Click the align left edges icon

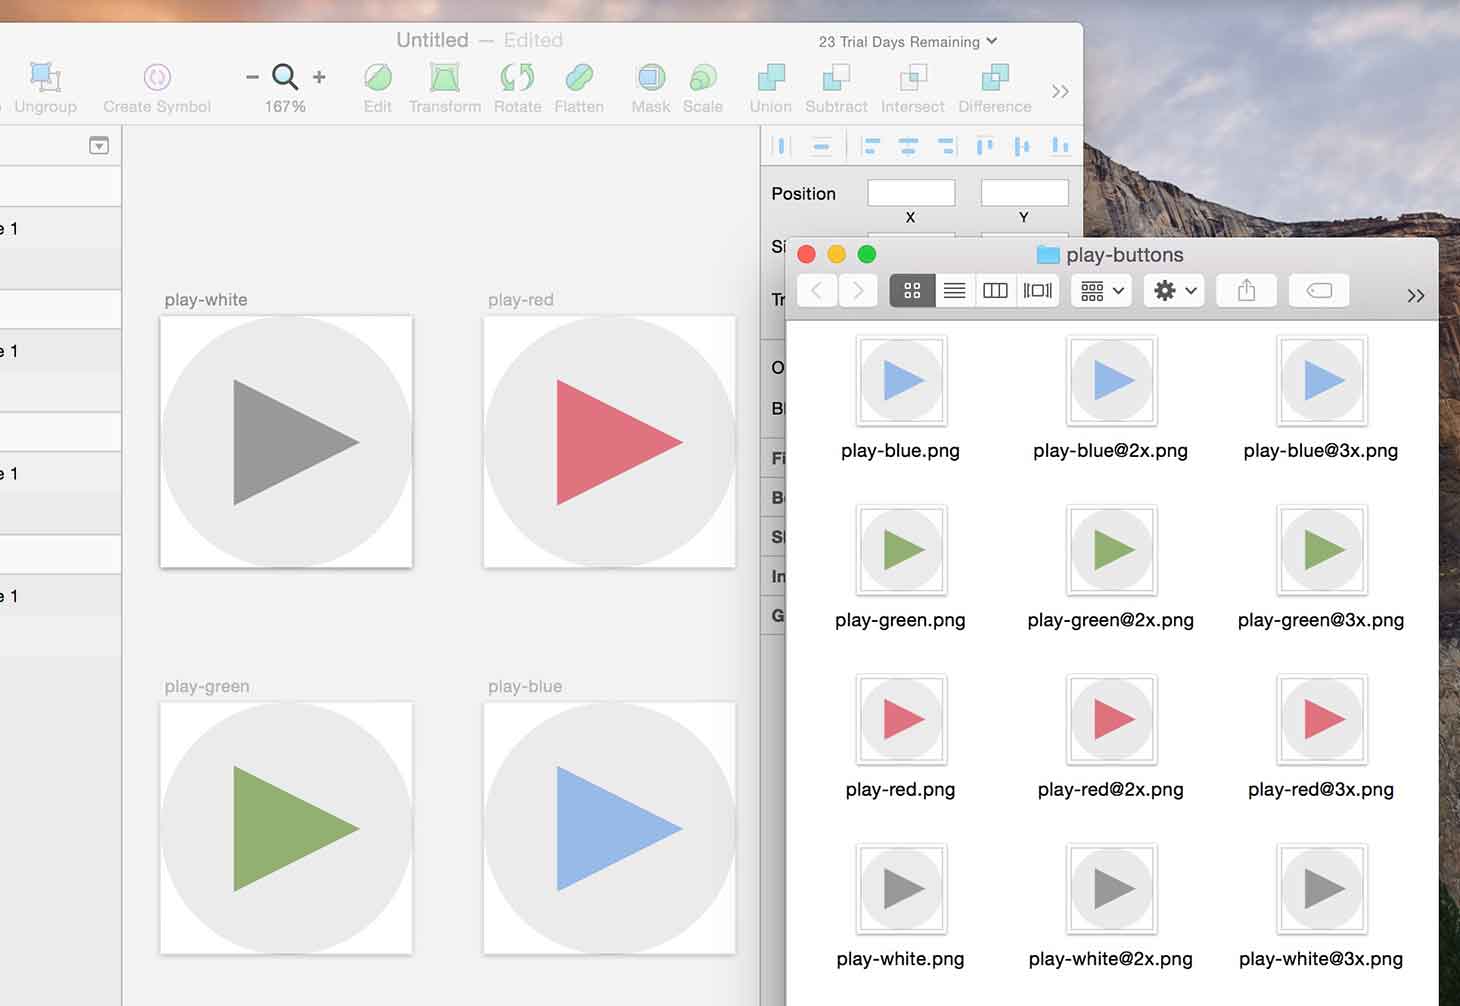(x=871, y=147)
